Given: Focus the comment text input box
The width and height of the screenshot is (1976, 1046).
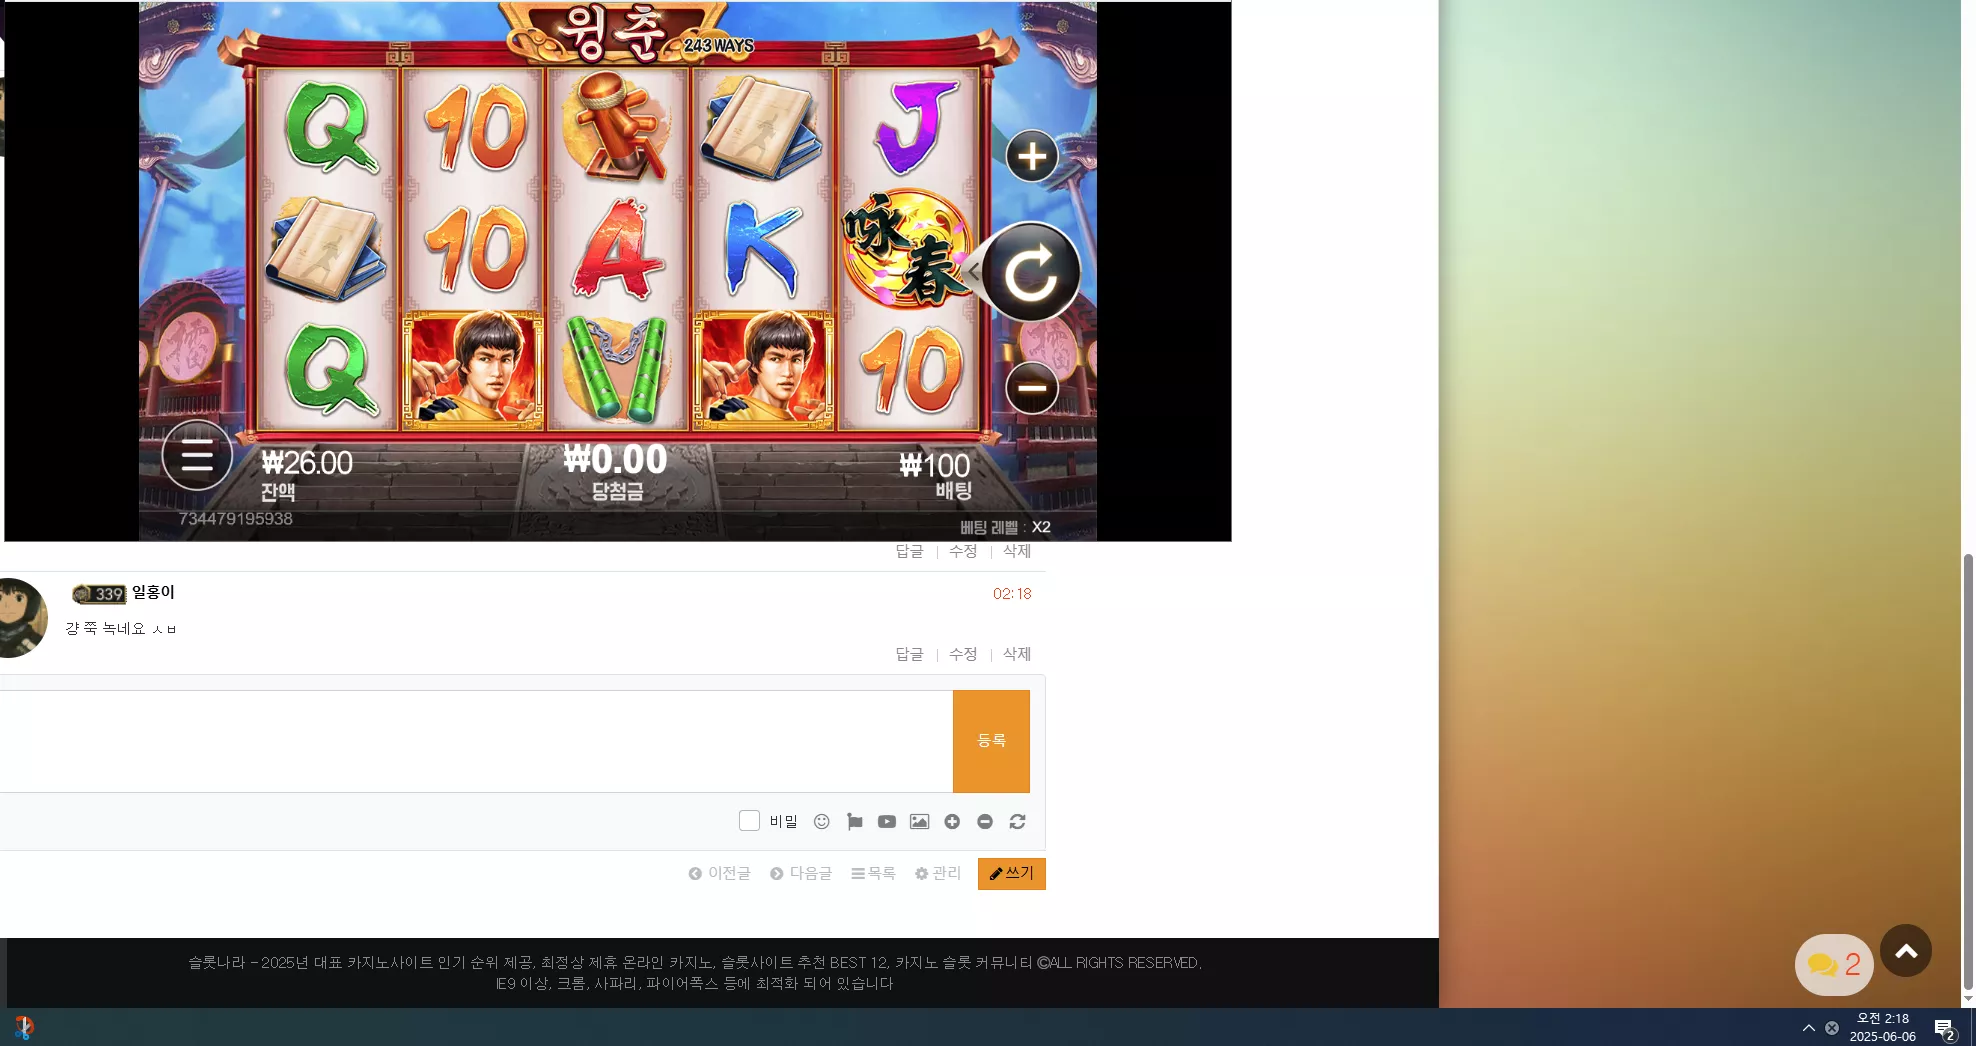Looking at the screenshot, I should coord(476,741).
